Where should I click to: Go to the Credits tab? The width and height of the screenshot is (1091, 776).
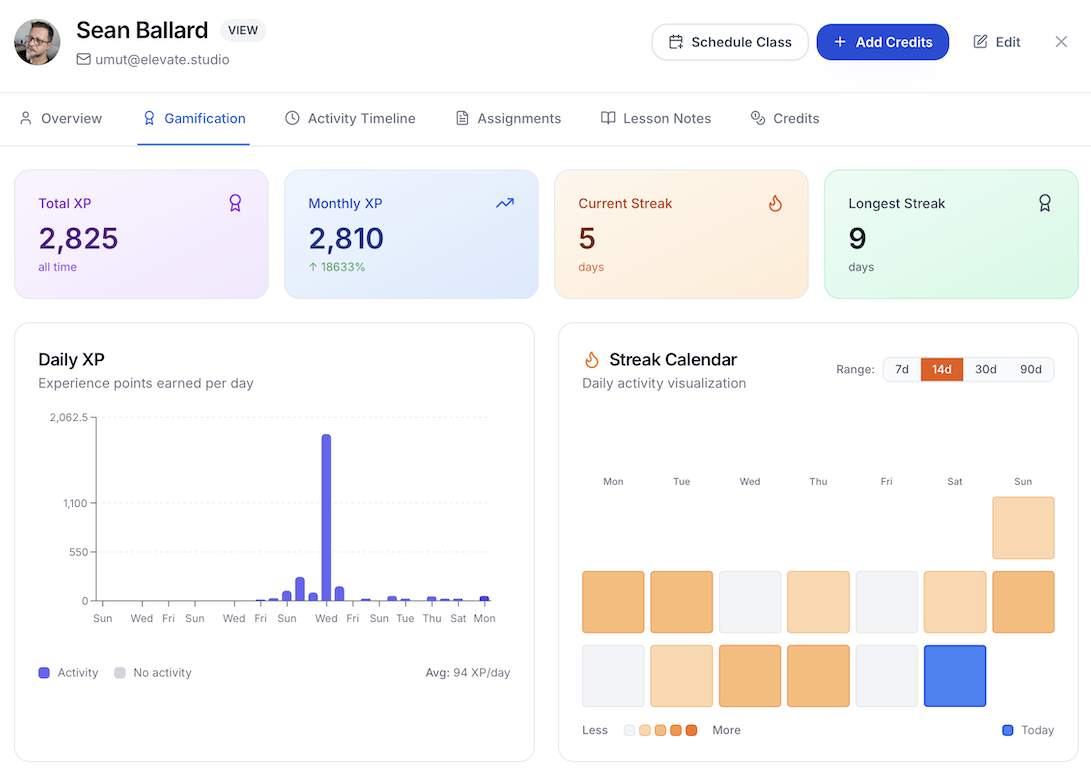click(785, 118)
